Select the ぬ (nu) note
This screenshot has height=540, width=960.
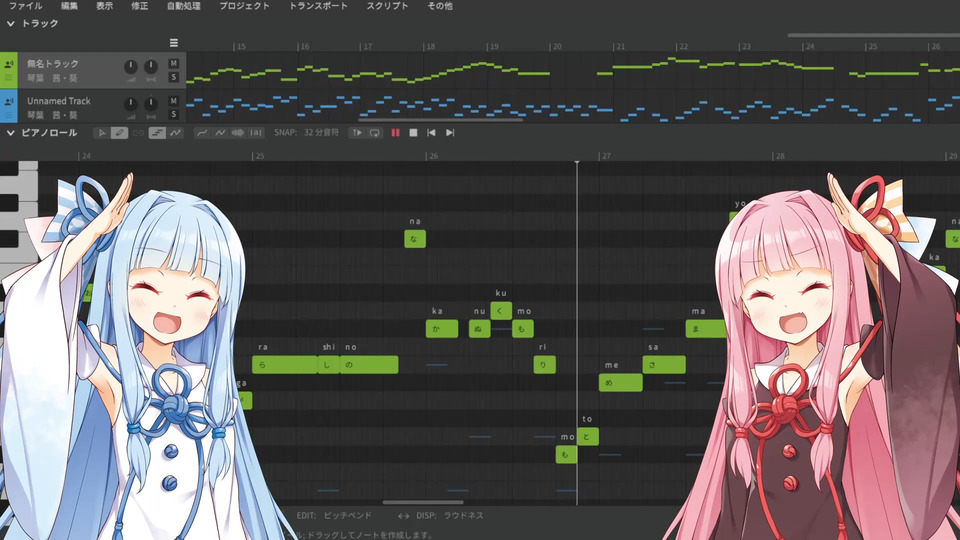(479, 329)
